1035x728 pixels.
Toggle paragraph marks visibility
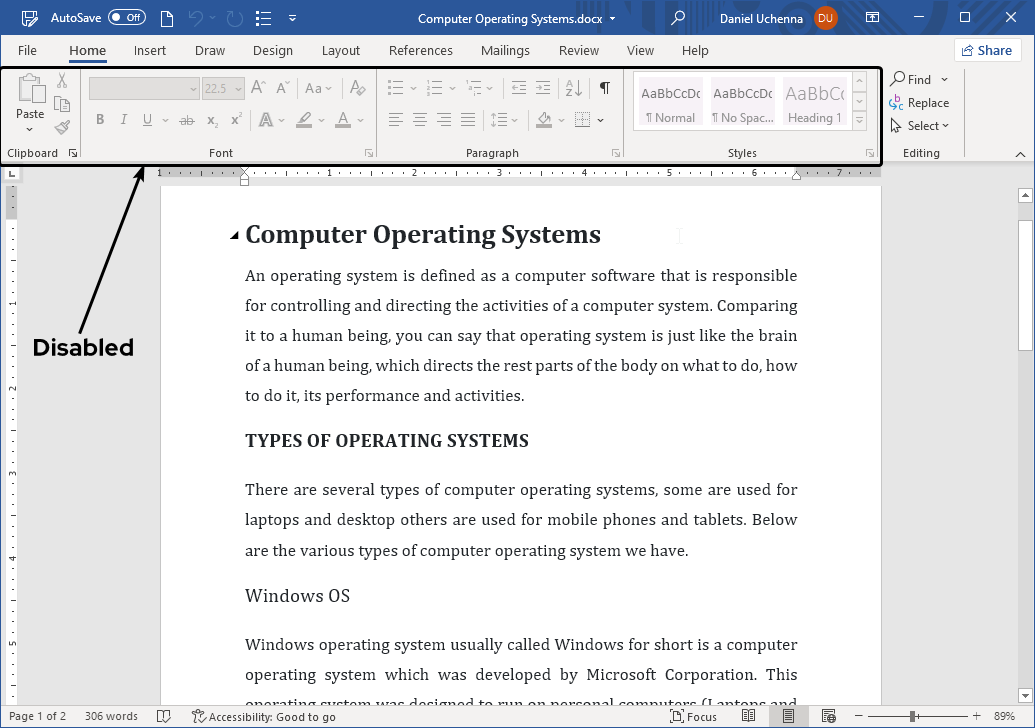click(604, 87)
